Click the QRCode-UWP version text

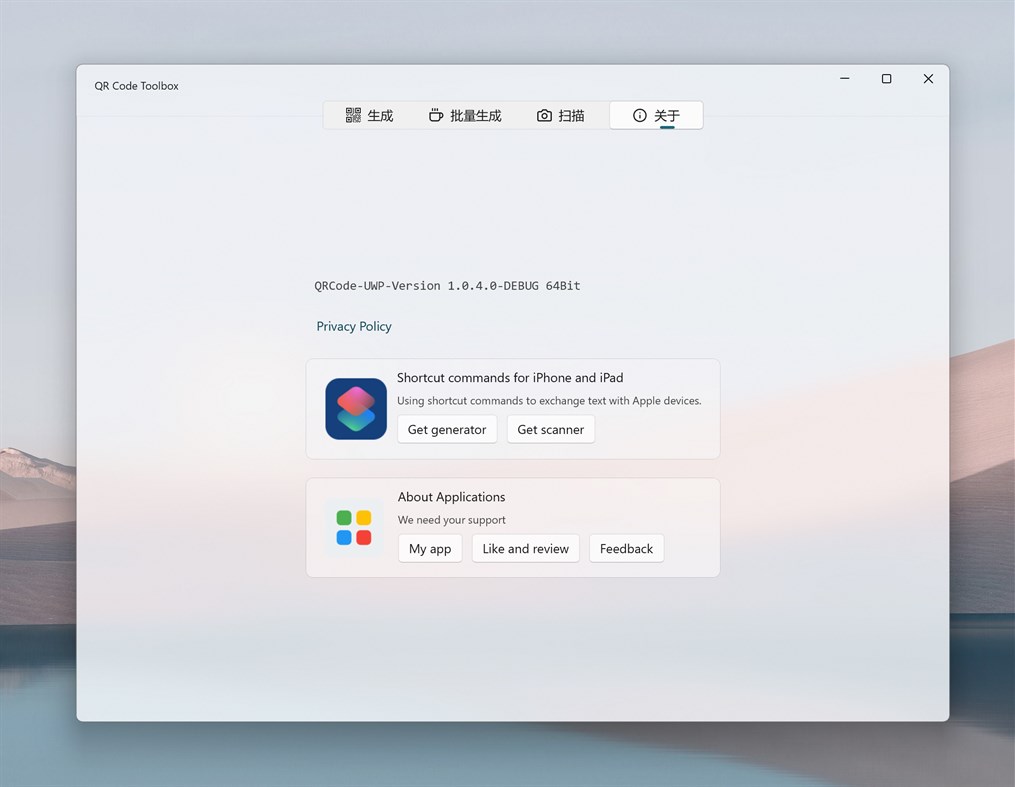click(447, 286)
